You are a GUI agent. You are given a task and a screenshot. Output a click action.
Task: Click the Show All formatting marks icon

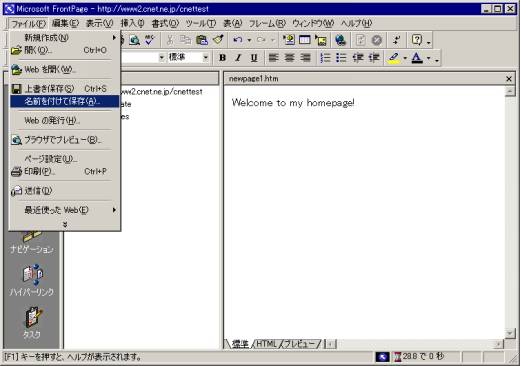397,40
